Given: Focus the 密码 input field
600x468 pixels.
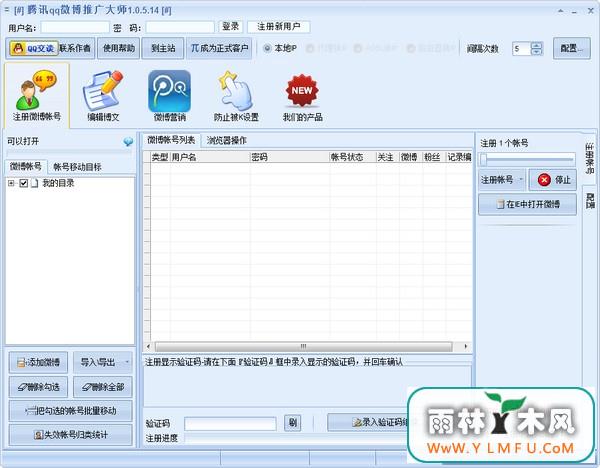Looking at the screenshot, I should [180, 27].
